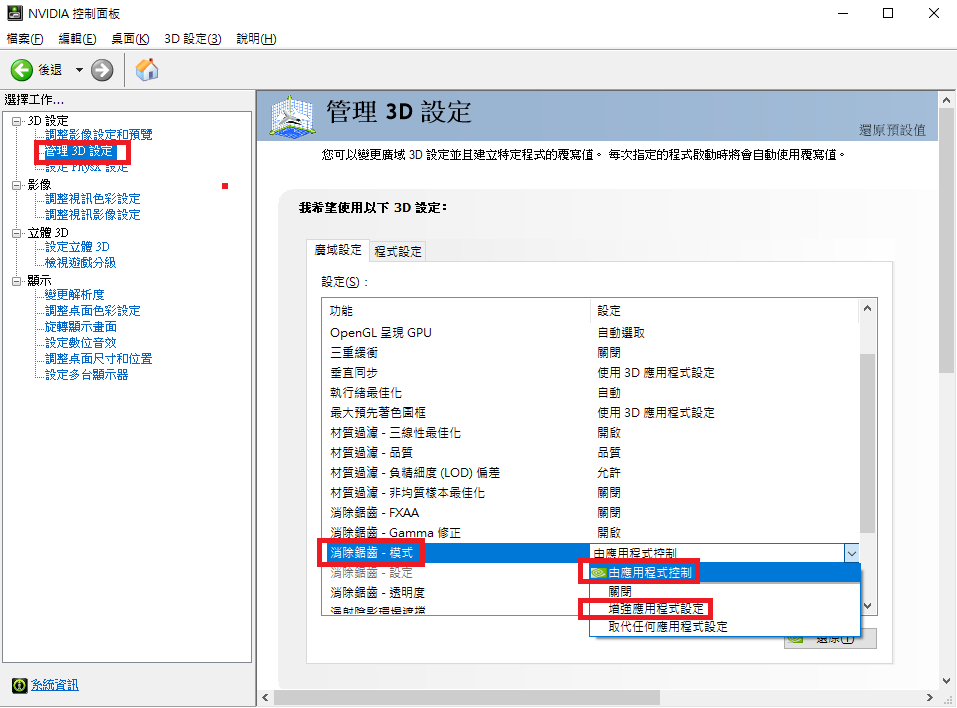Choose 由應用程式控制 from the dropdown list

[725, 573]
